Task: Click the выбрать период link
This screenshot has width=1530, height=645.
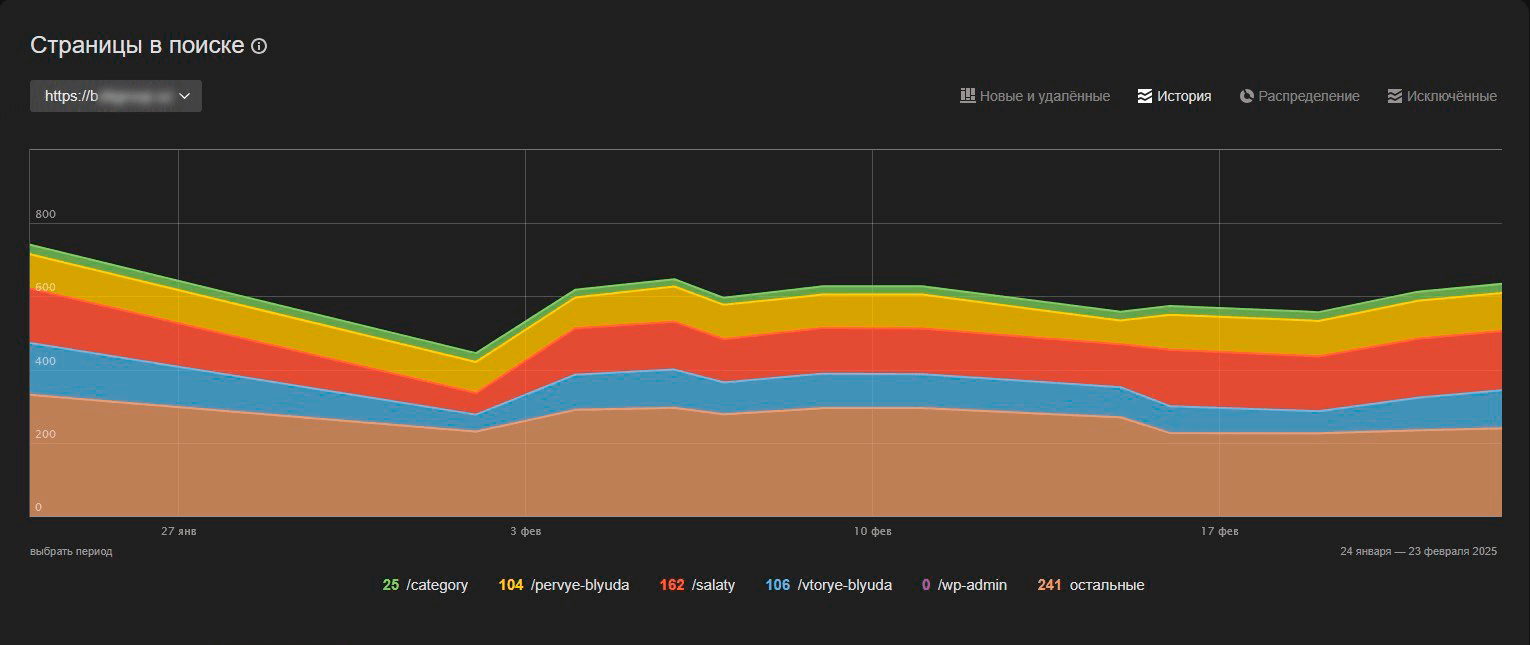Action: pos(71,551)
